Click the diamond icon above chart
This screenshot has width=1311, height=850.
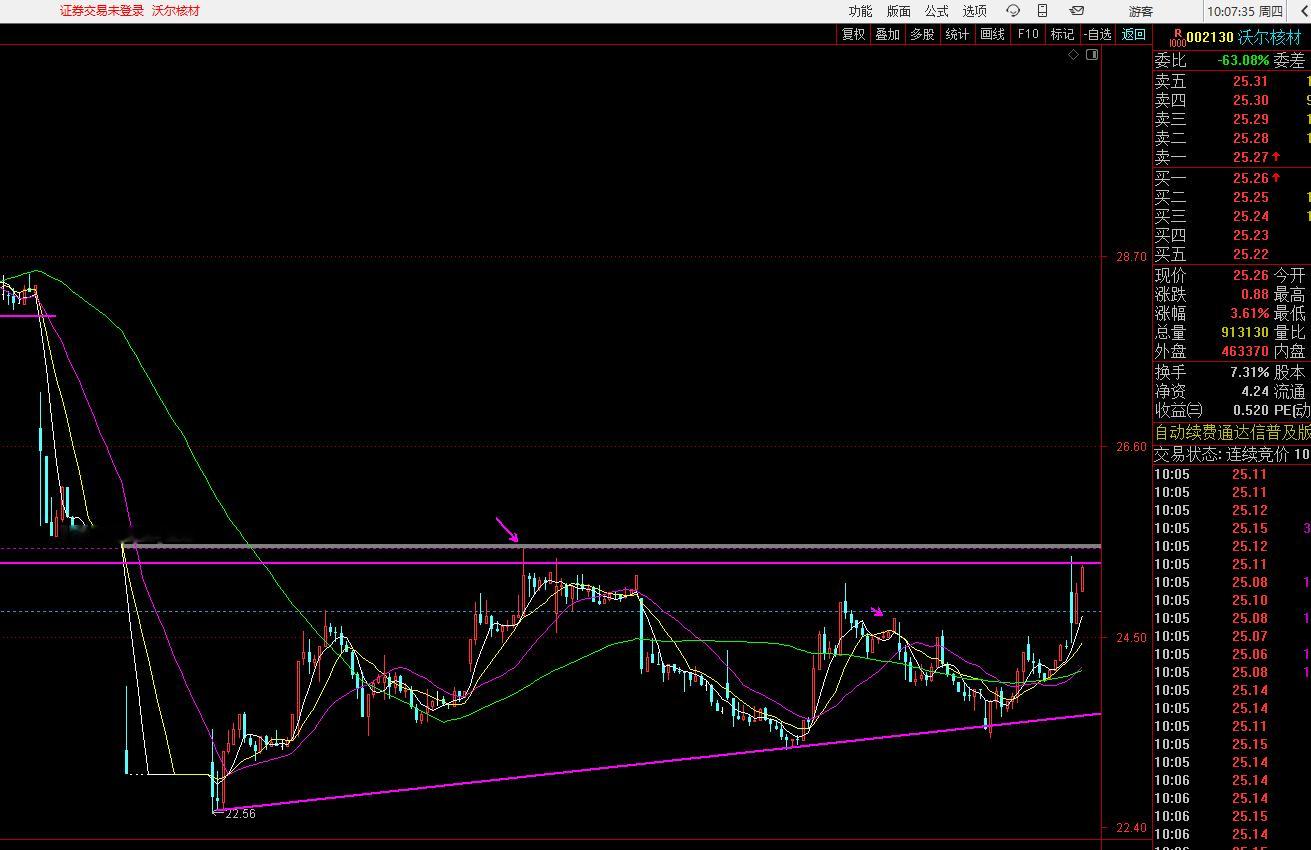tap(1074, 55)
